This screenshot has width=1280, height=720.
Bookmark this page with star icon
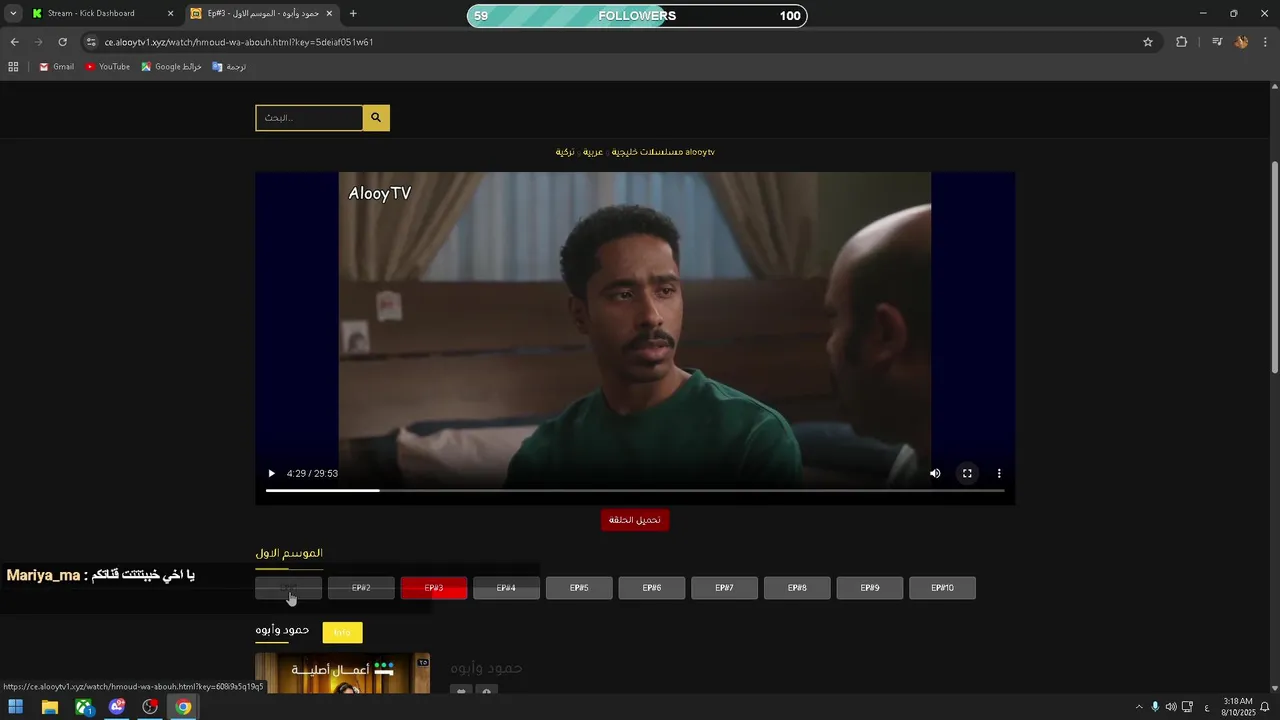(x=1148, y=42)
